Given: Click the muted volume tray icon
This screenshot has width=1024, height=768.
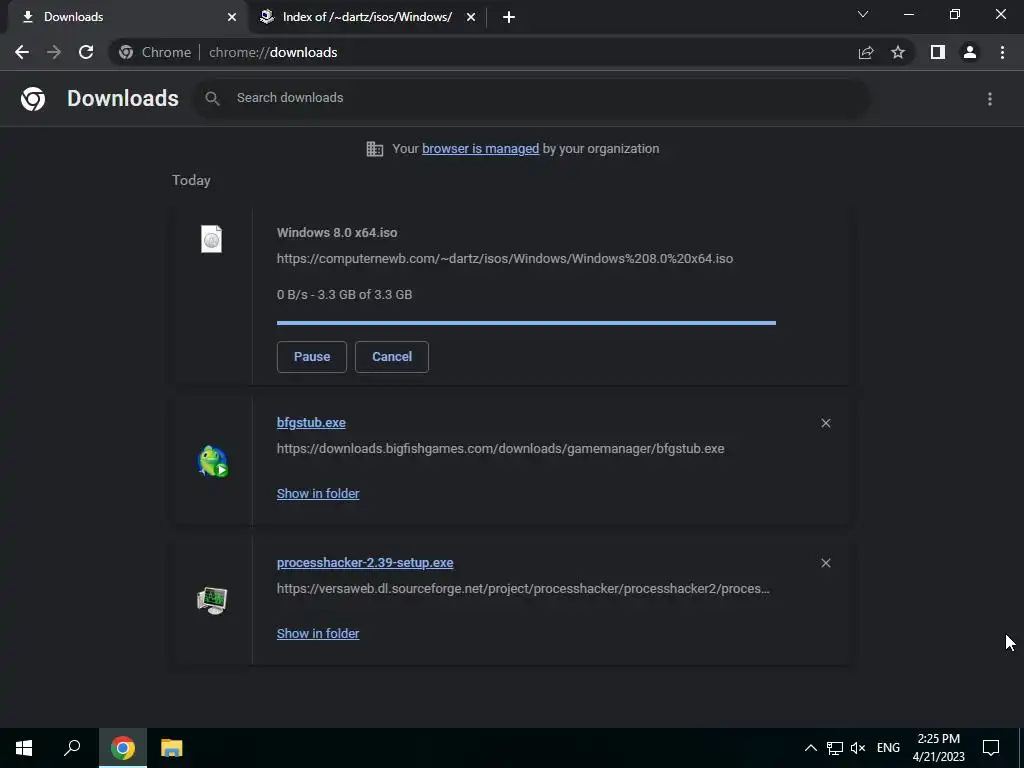Looking at the screenshot, I should tap(858, 748).
